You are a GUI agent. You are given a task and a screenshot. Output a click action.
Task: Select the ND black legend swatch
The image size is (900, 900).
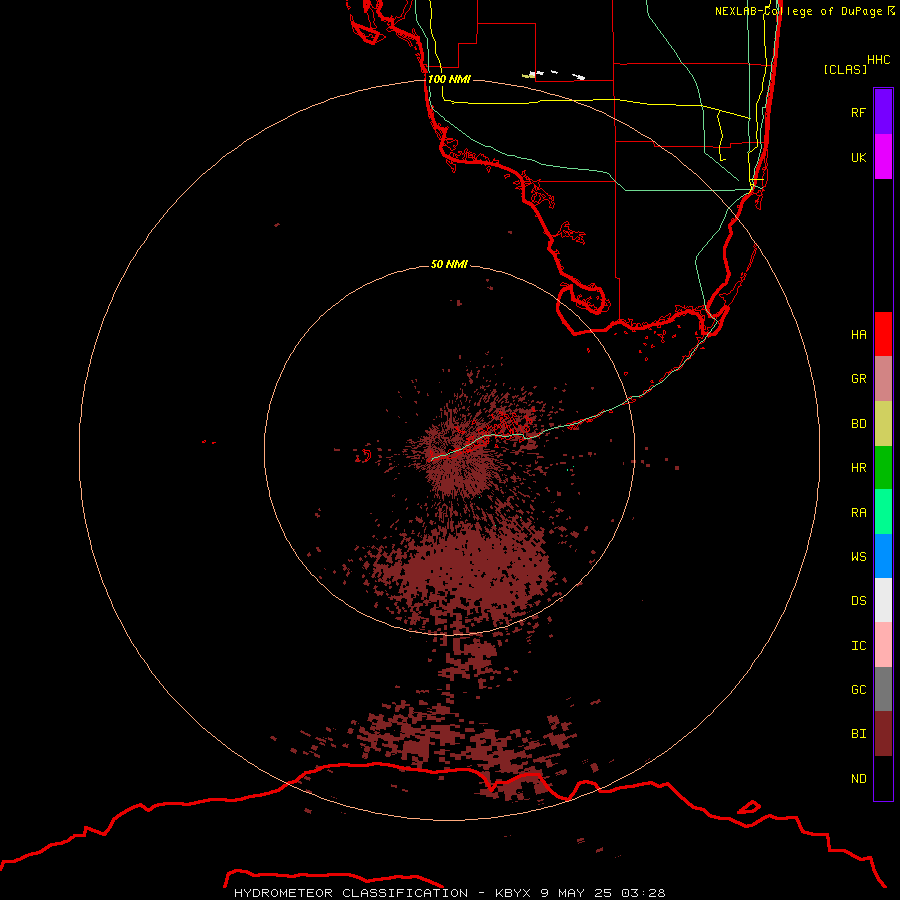point(883,778)
